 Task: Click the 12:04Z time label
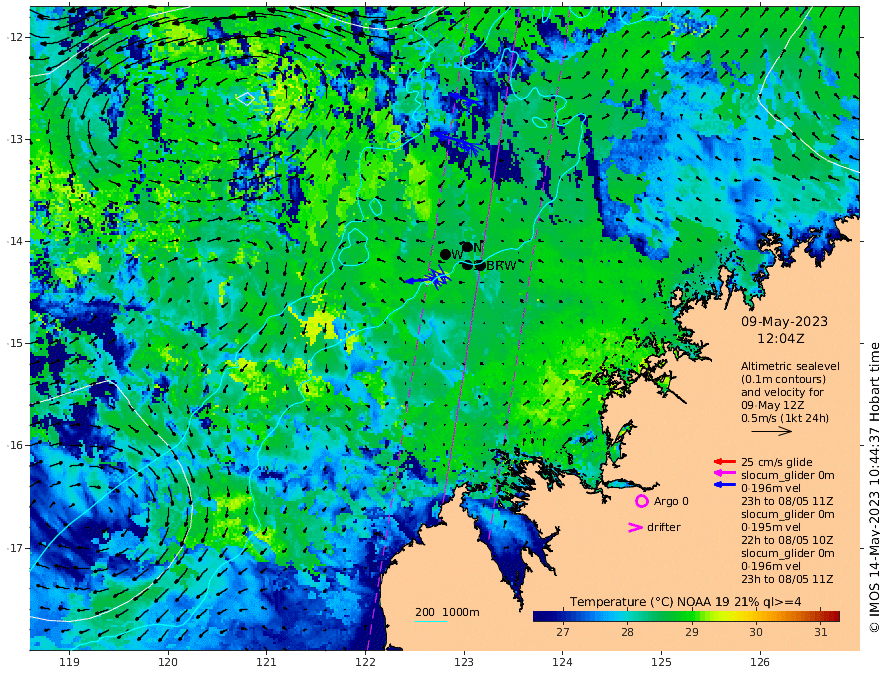(x=781, y=339)
